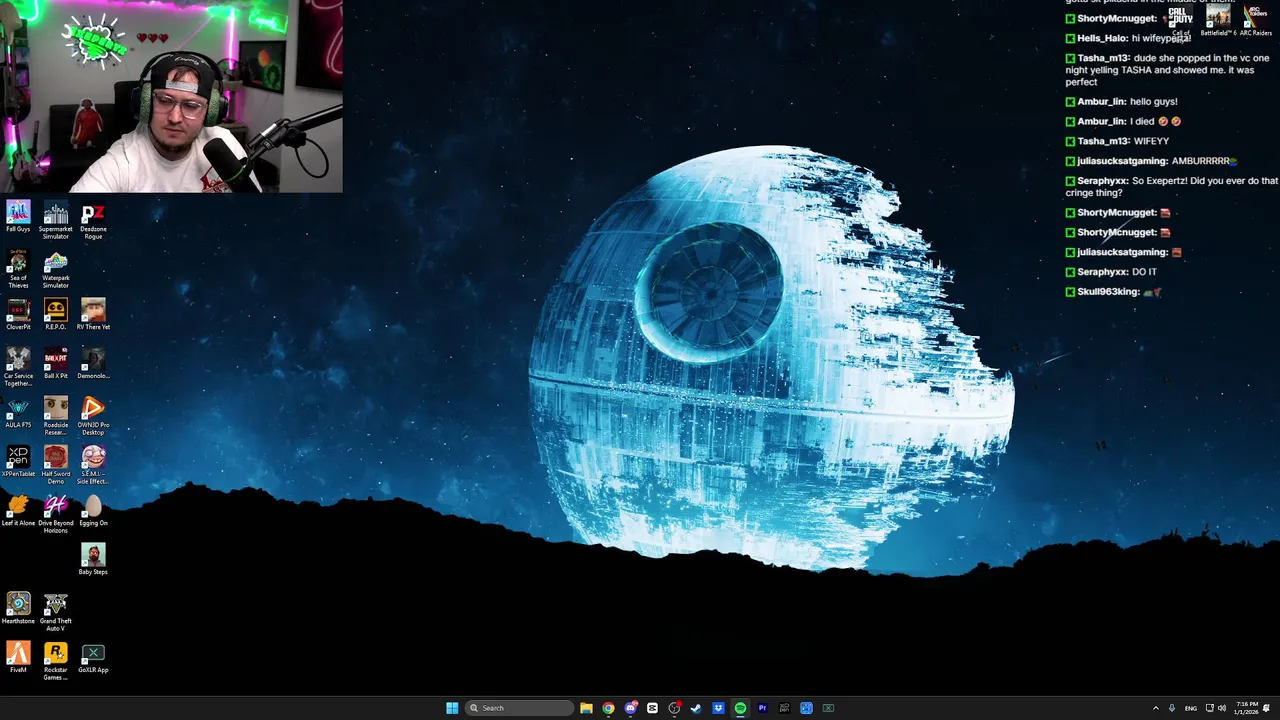Open Spotify from the taskbar
The height and width of the screenshot is (720, 1280).
pyautogui.click(x=740, y=708)
